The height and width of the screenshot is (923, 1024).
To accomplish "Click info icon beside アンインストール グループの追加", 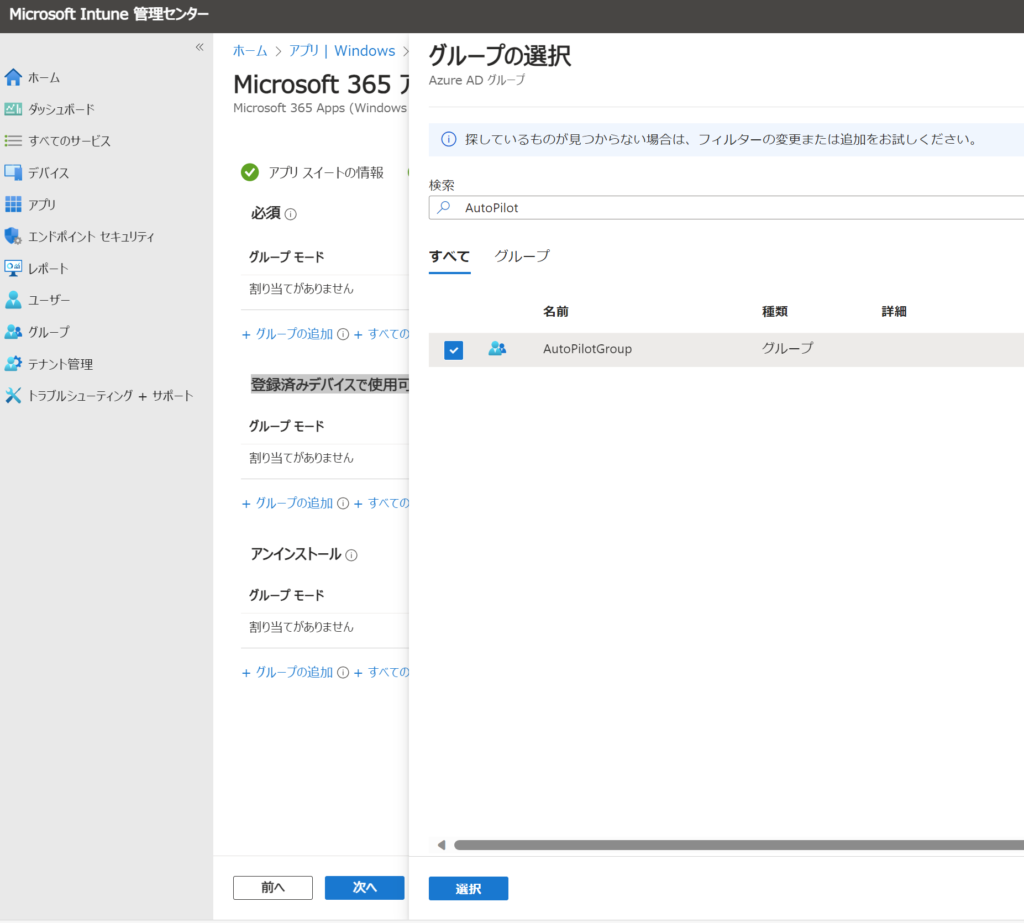I will click(x=343, y=673).
